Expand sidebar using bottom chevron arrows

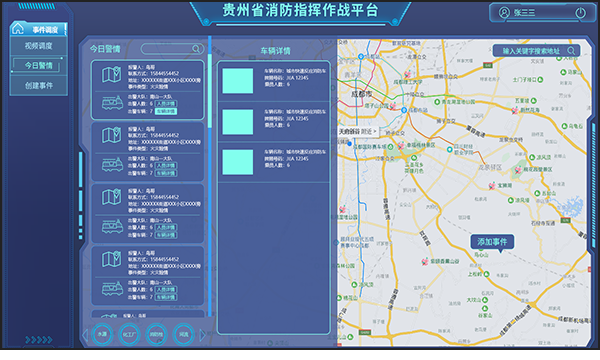(x=39, y=339)
